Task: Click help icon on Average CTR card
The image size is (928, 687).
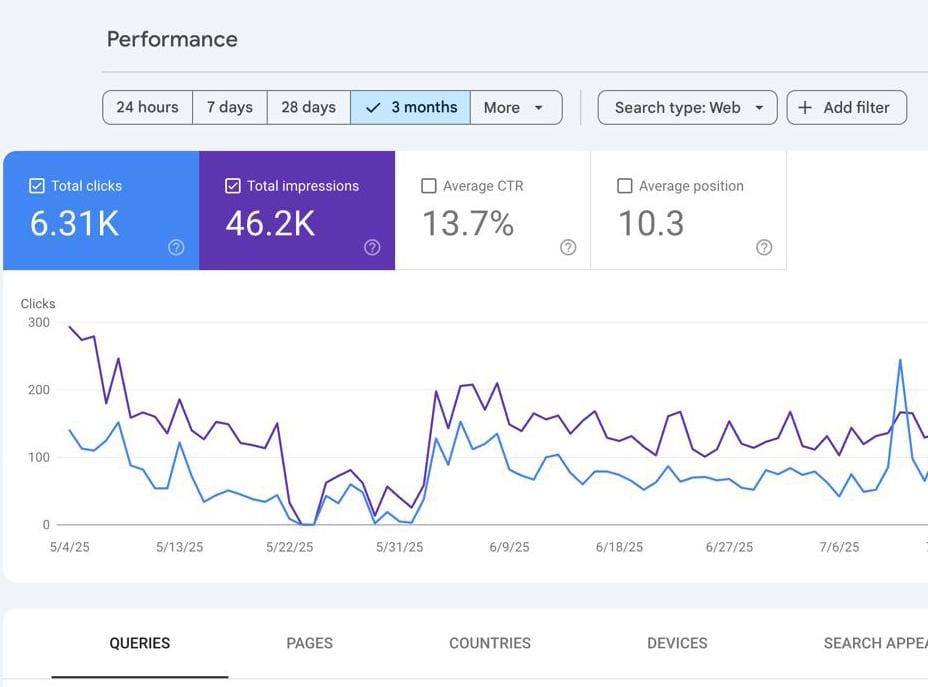Action: click(568, 248)
